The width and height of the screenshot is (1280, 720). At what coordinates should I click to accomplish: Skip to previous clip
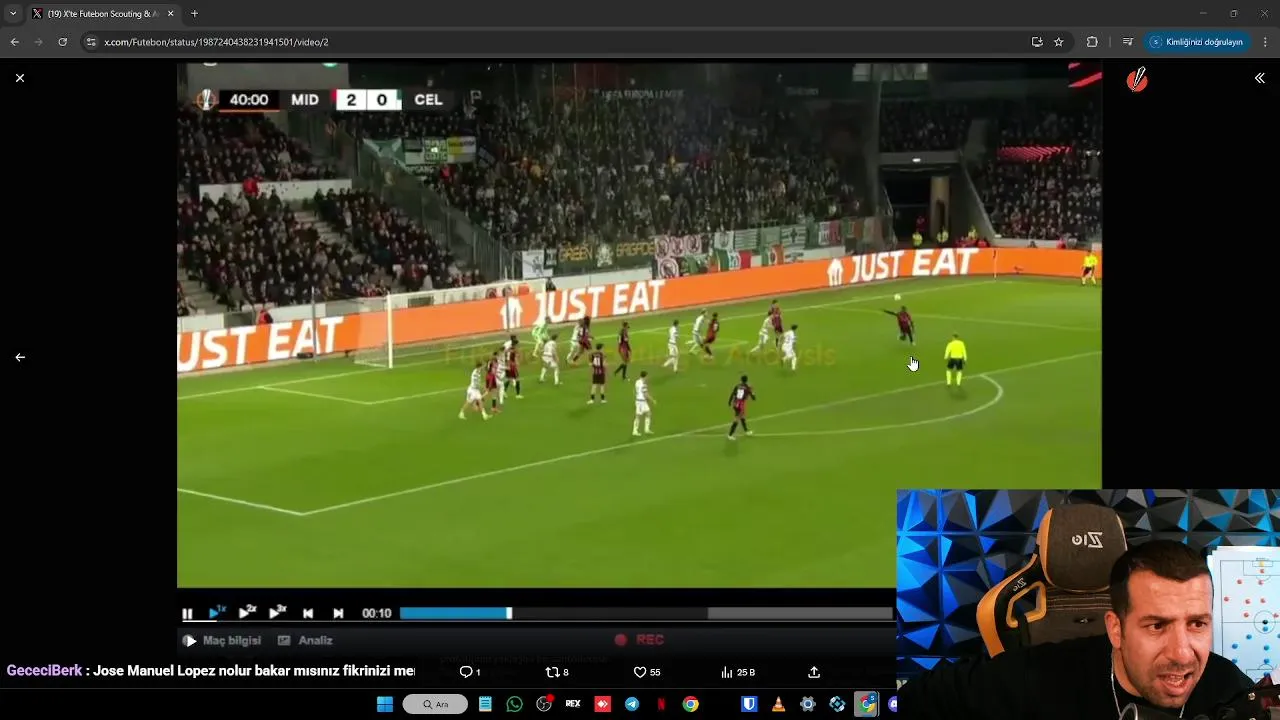click(308, 613)
